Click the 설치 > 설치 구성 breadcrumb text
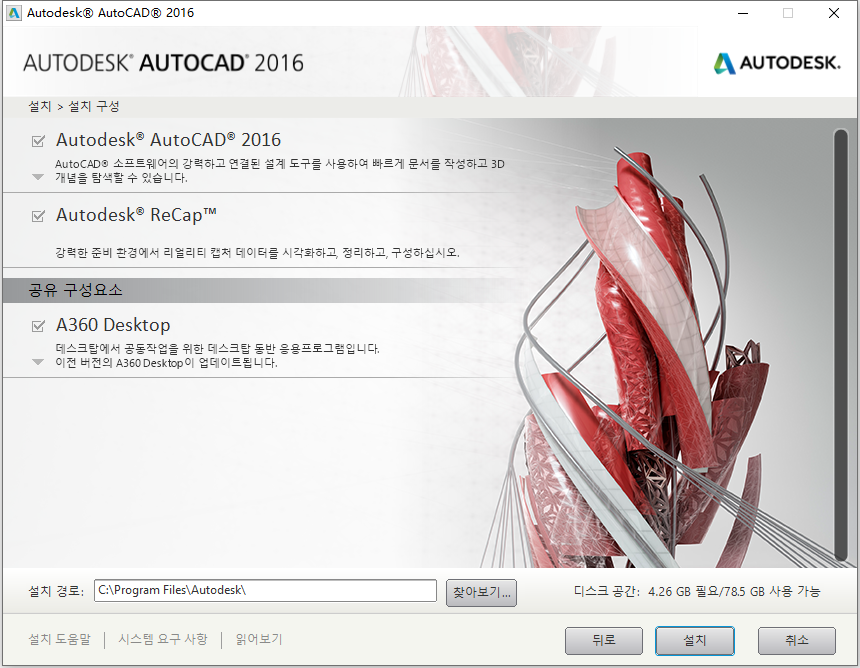 (73, 106)
